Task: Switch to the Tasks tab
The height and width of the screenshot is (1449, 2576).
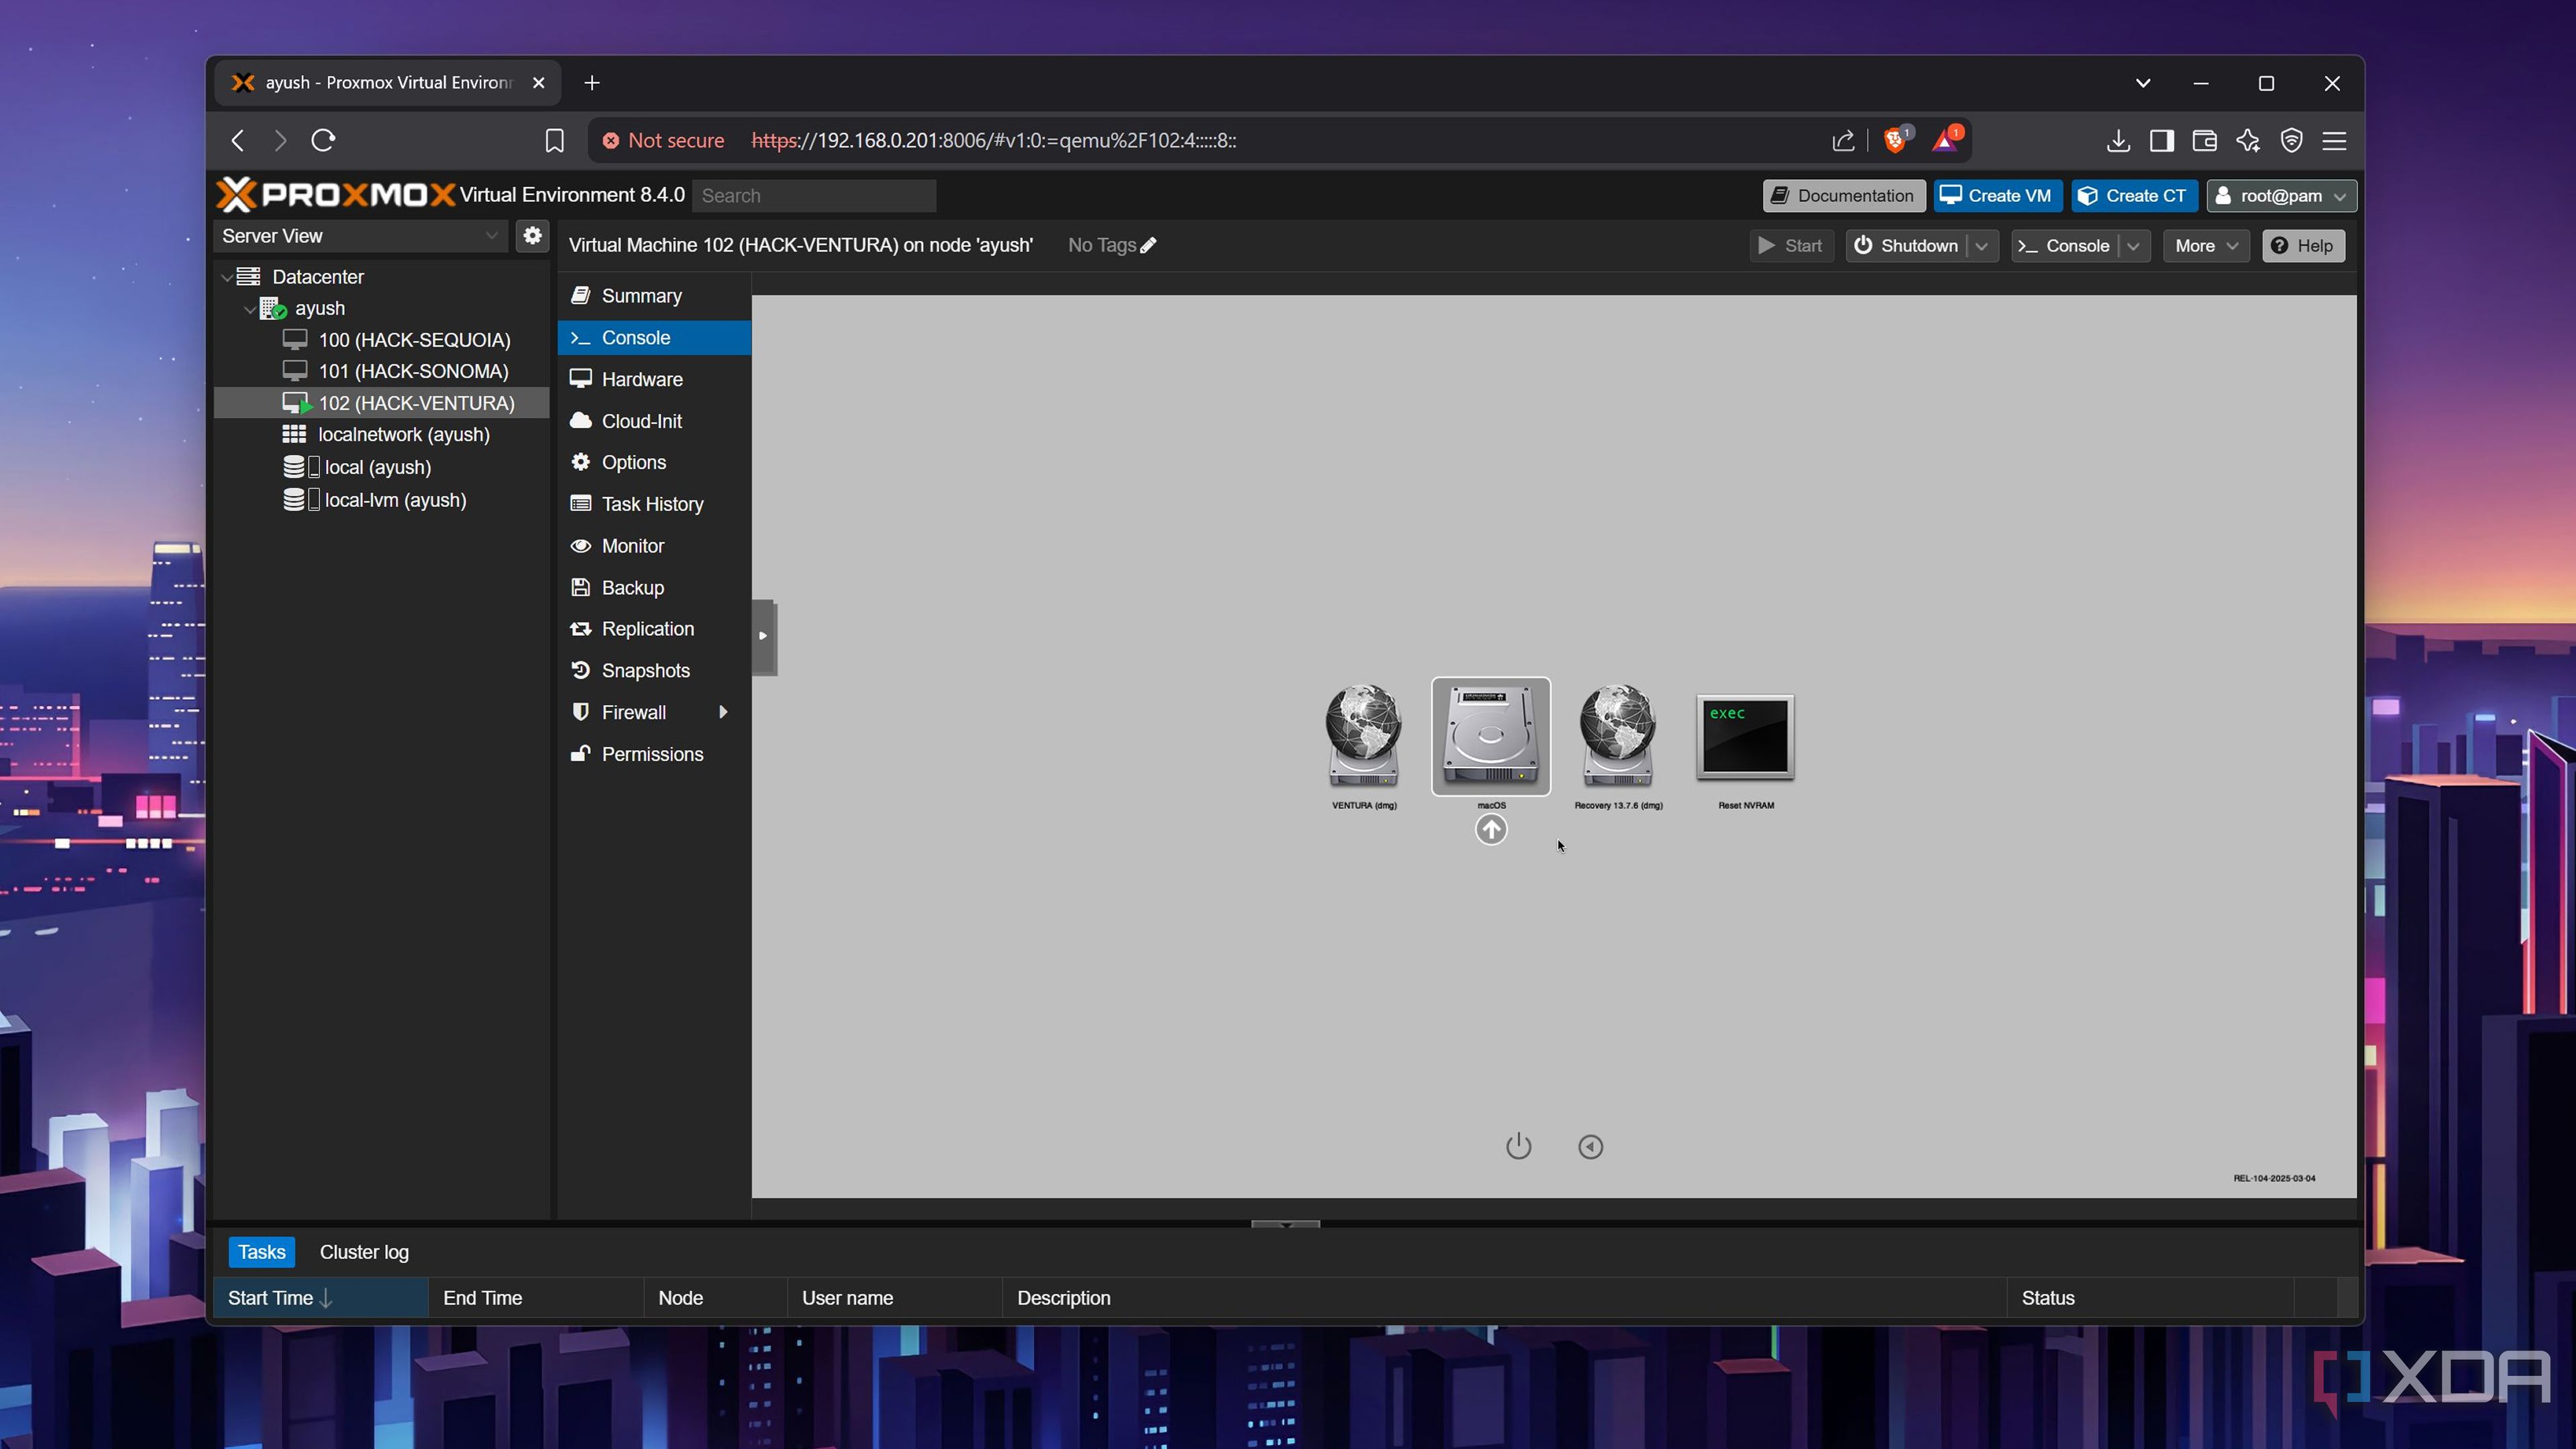Action: click(x=261, y=1252)
